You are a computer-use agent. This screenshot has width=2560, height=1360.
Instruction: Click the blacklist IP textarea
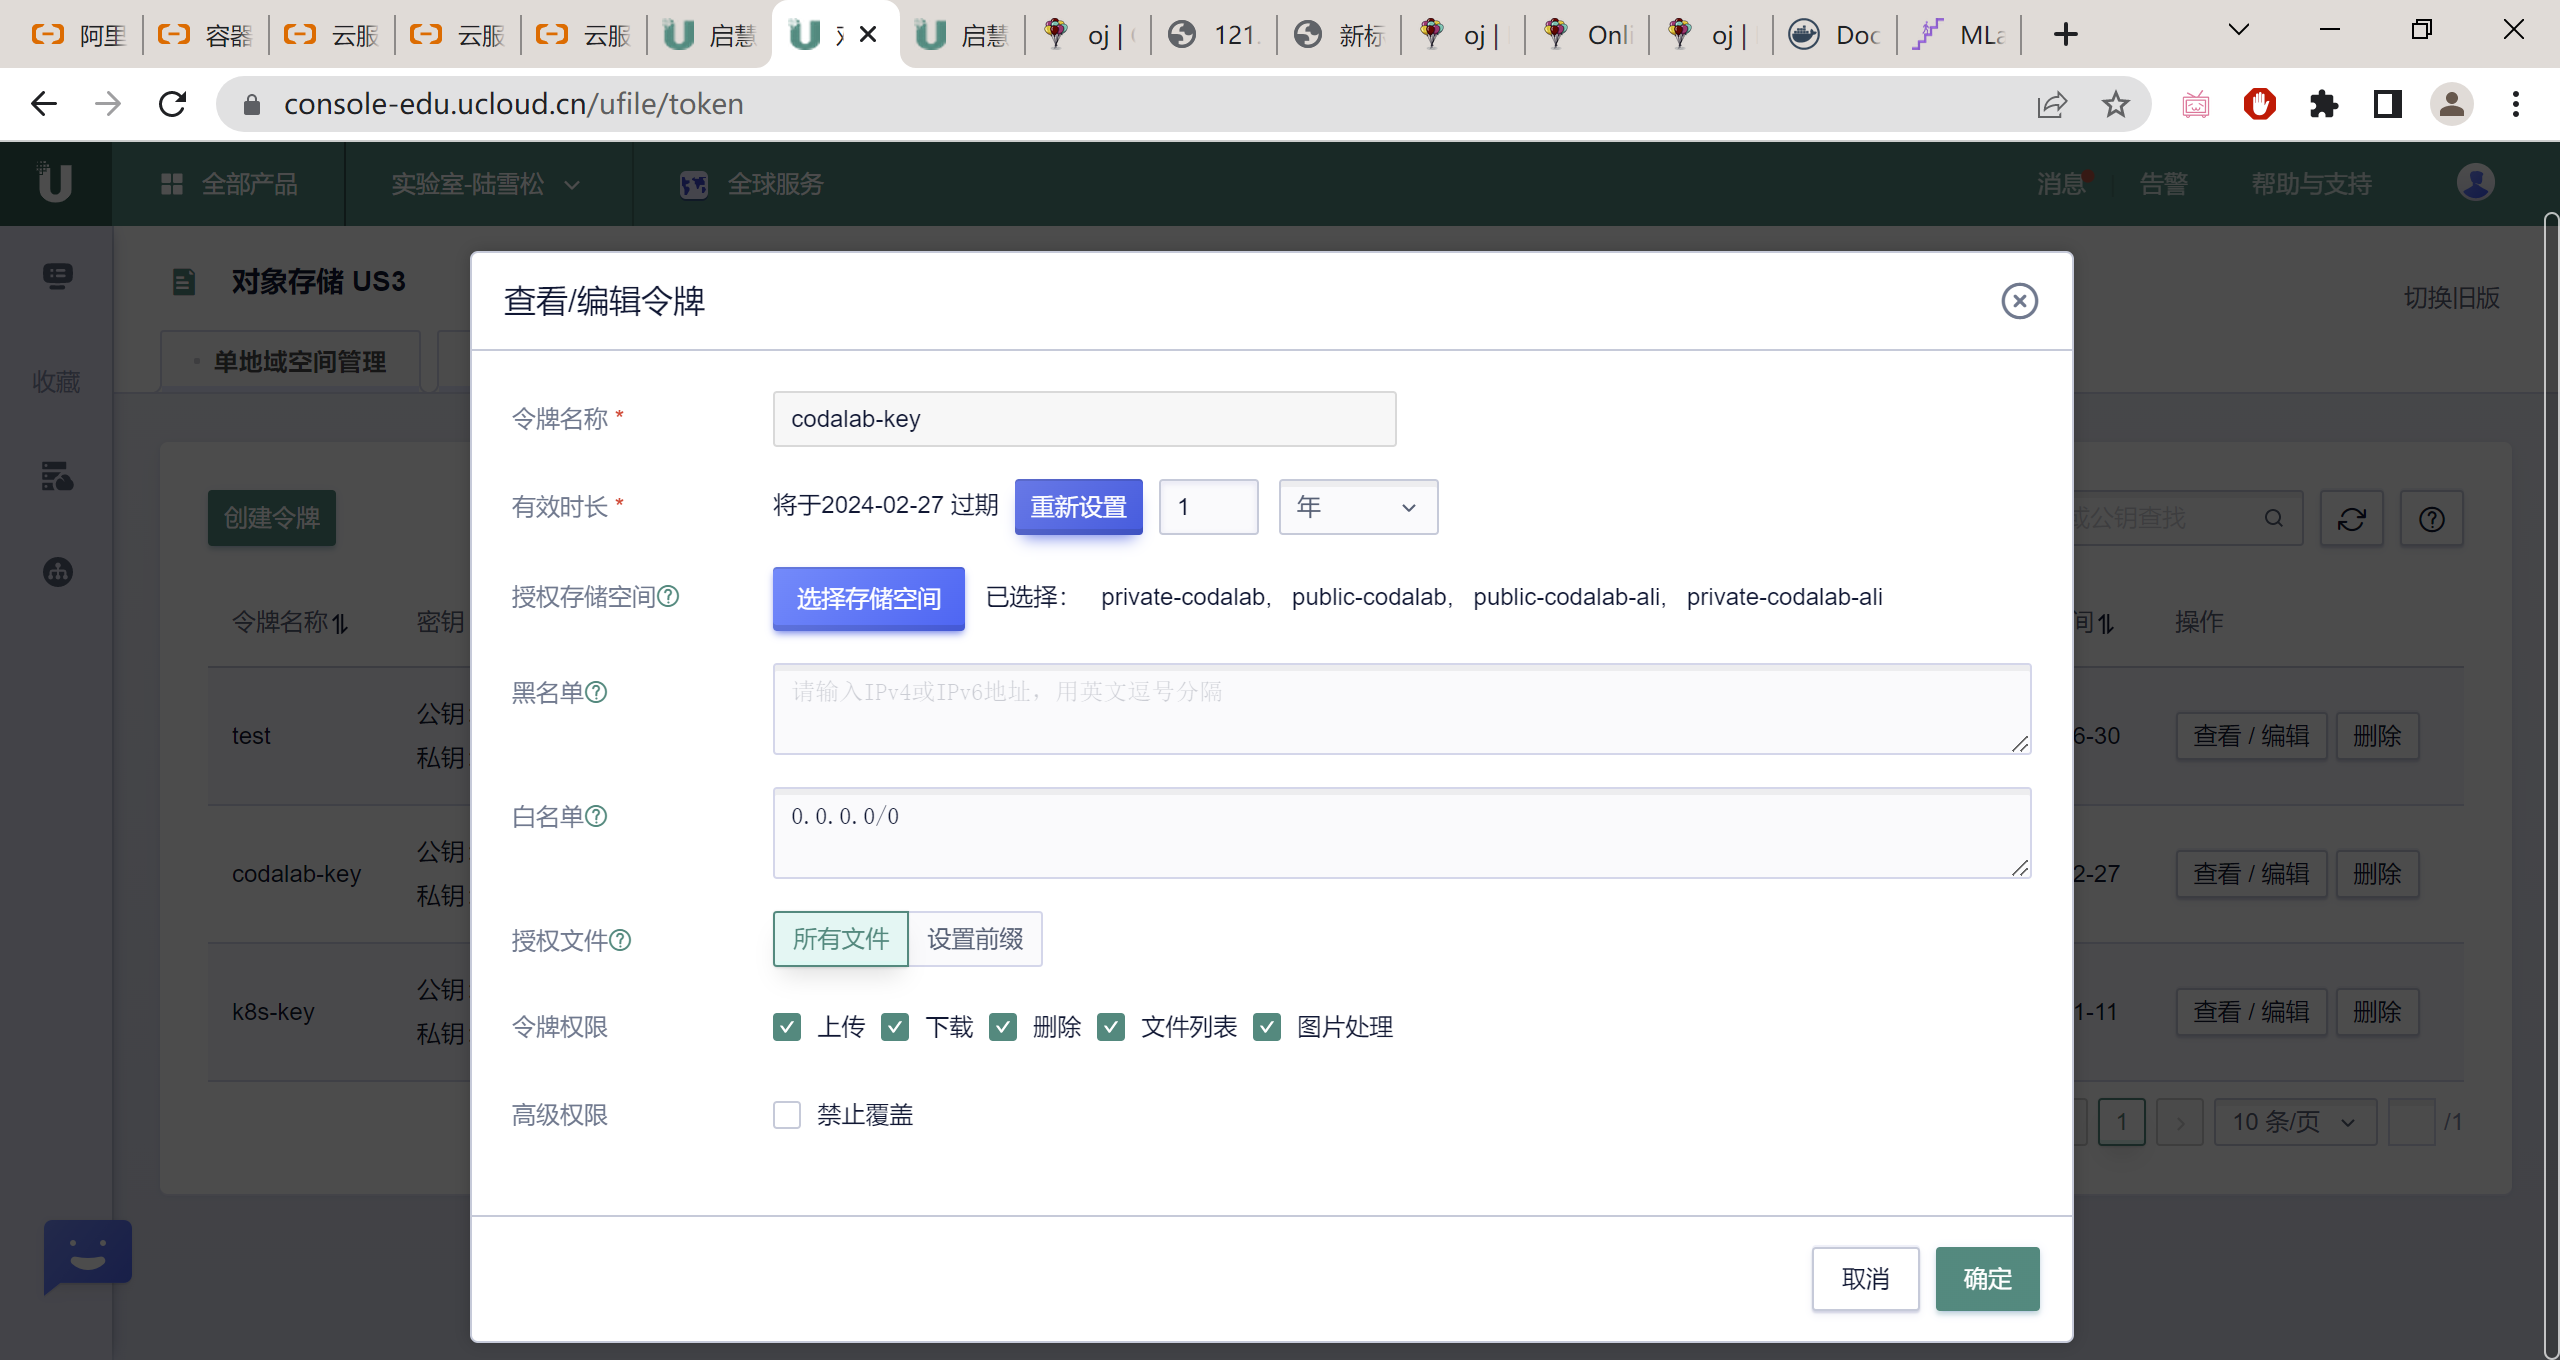(1401, 708)
